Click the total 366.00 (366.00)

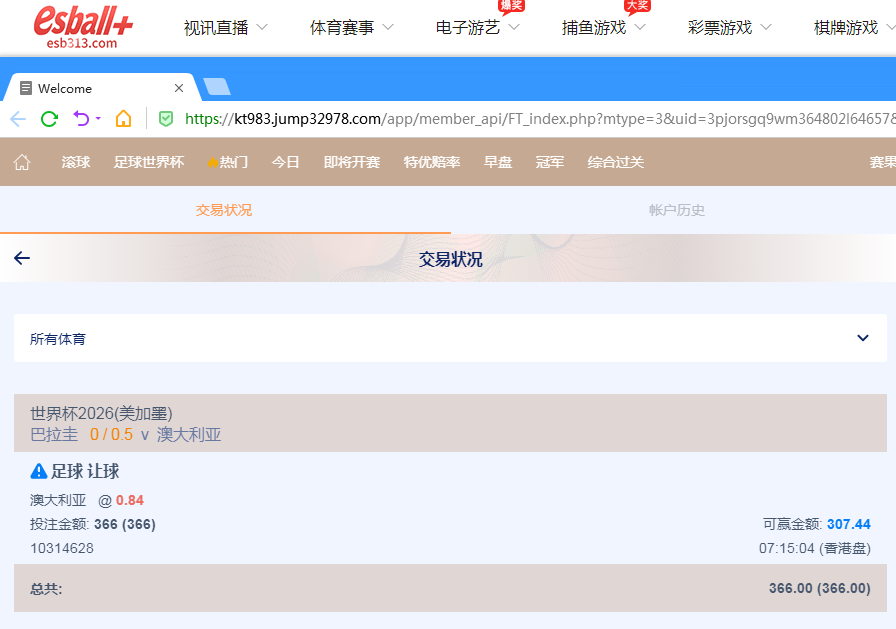tap(819, 588)
